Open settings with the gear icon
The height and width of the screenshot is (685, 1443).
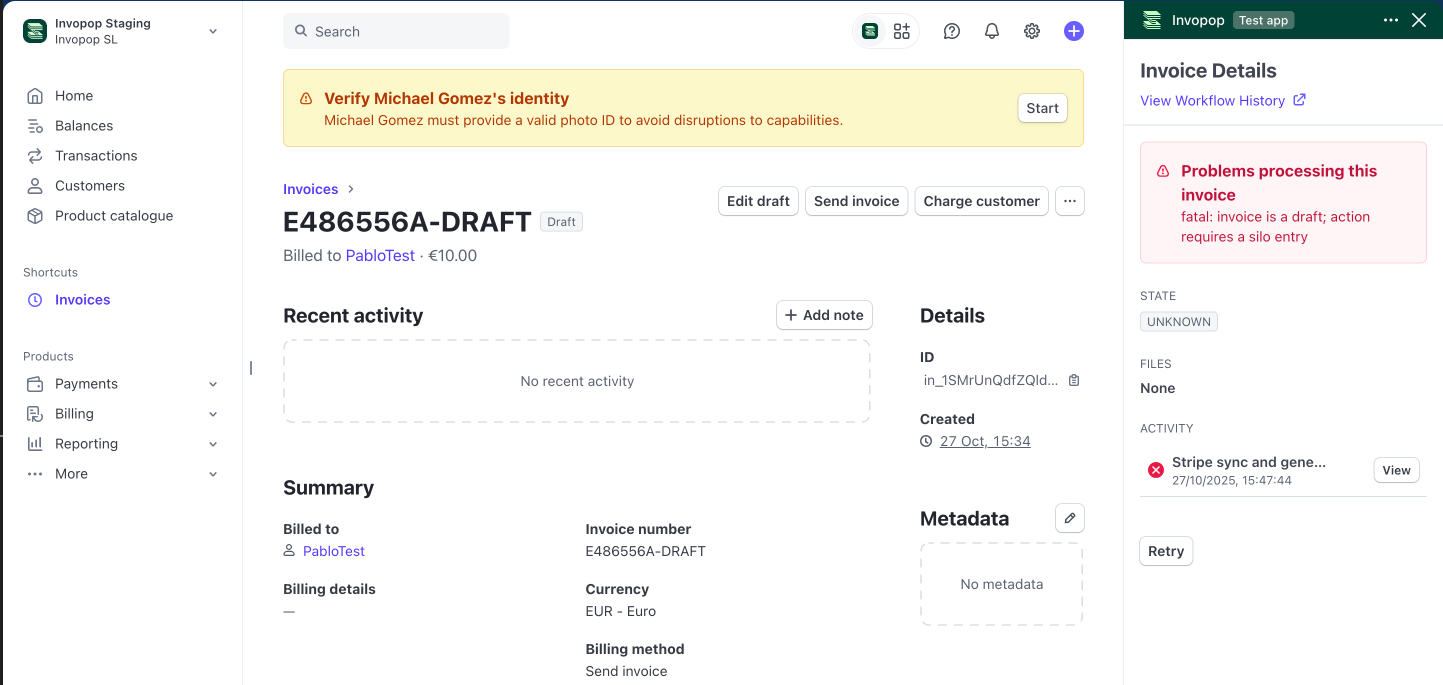coord(1031,31)
